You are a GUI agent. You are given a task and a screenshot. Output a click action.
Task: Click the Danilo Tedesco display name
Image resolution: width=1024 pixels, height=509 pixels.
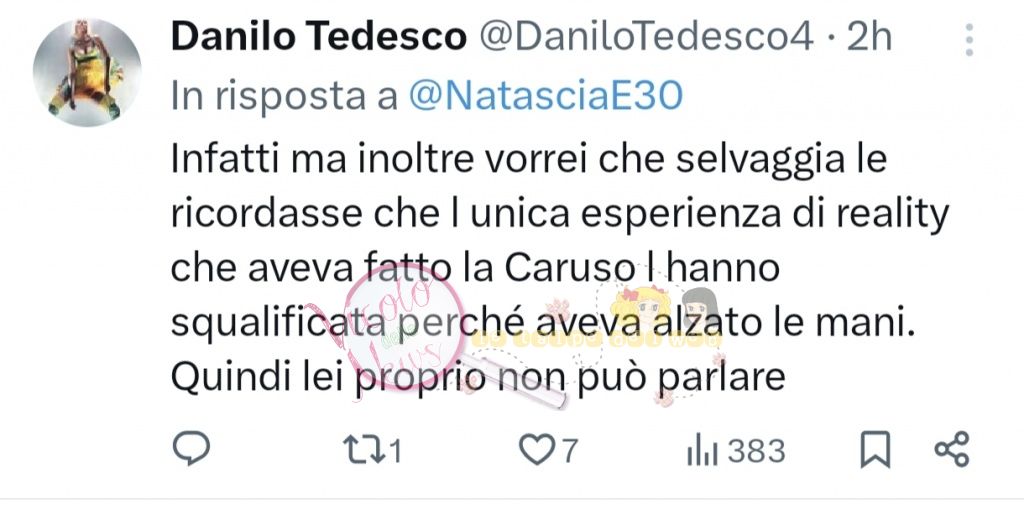coord(319,37)
